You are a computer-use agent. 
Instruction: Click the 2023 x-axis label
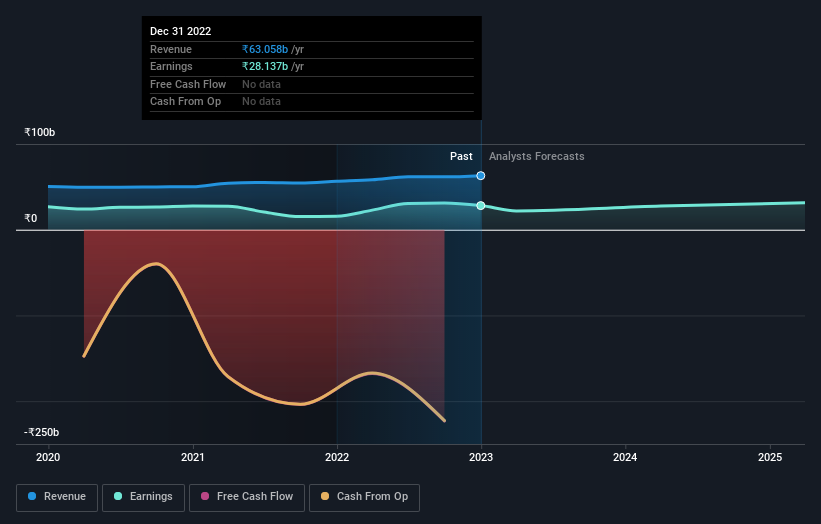click(x=481, y=458)
